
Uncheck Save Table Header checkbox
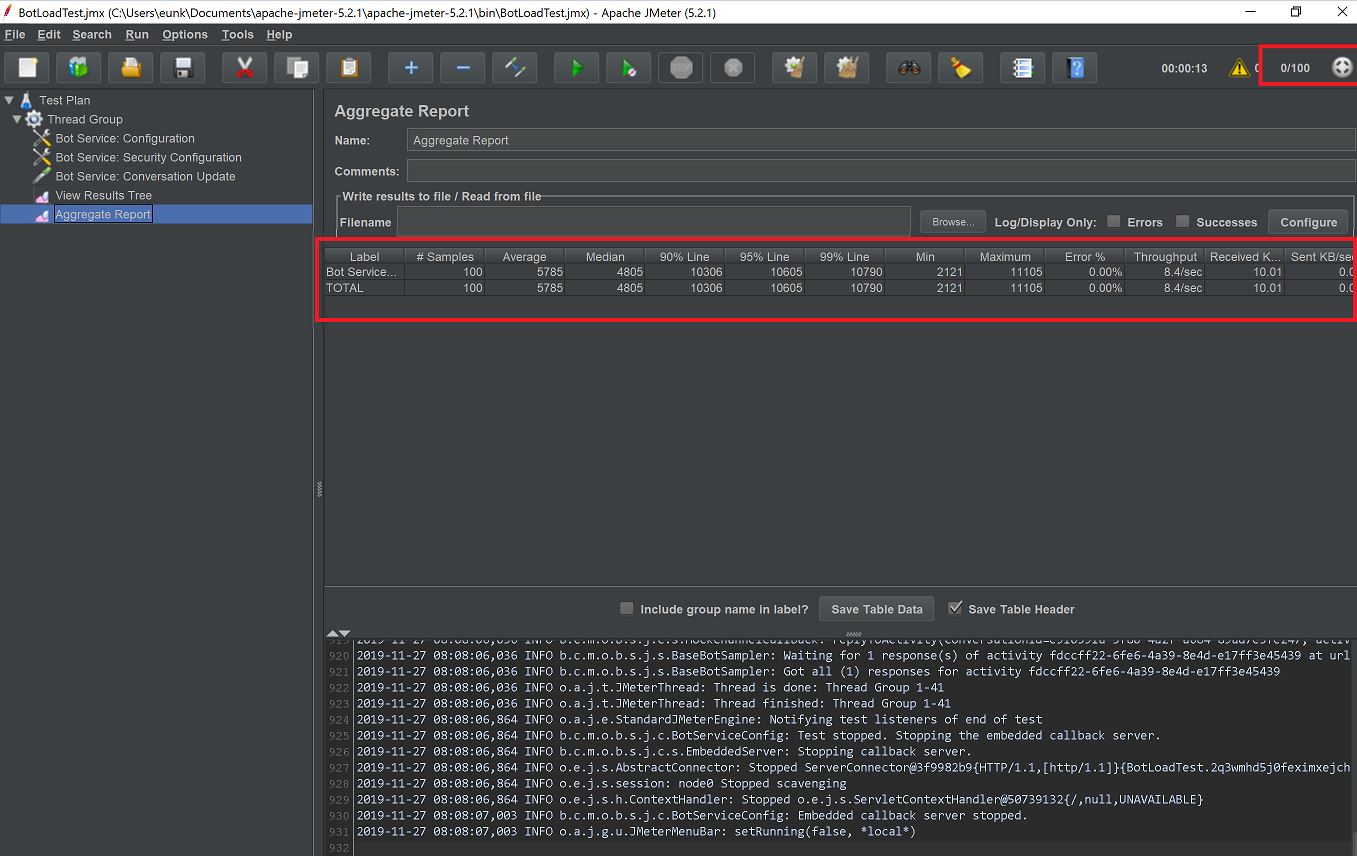[955, 608]
